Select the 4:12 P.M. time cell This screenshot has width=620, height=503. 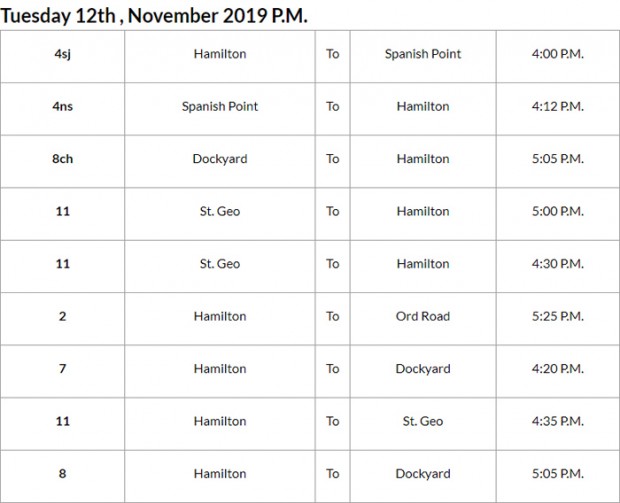(558, 106)
